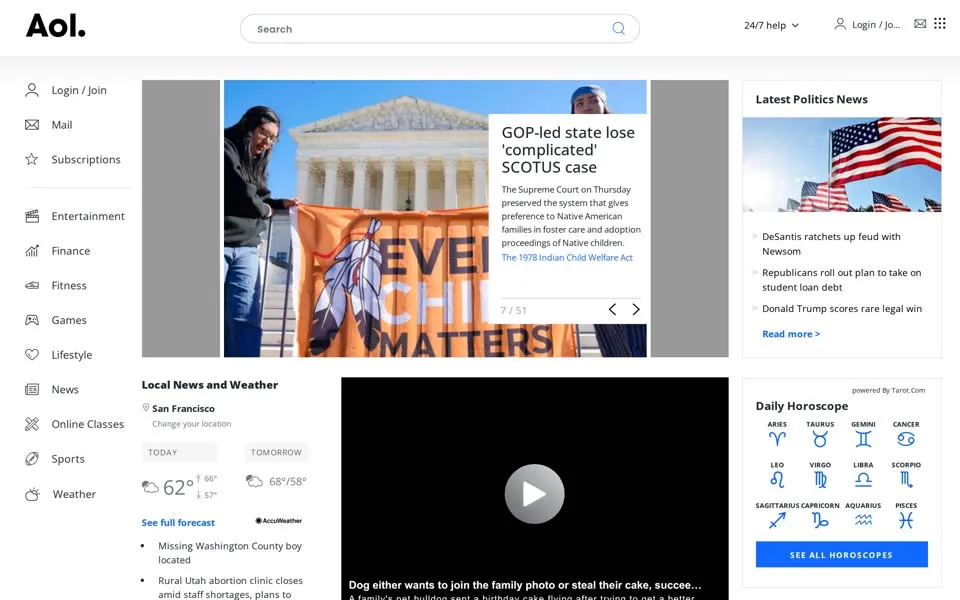Click the Virgo horoscope icon
This screenshot has width=960, height=600.
pos(820,479)
